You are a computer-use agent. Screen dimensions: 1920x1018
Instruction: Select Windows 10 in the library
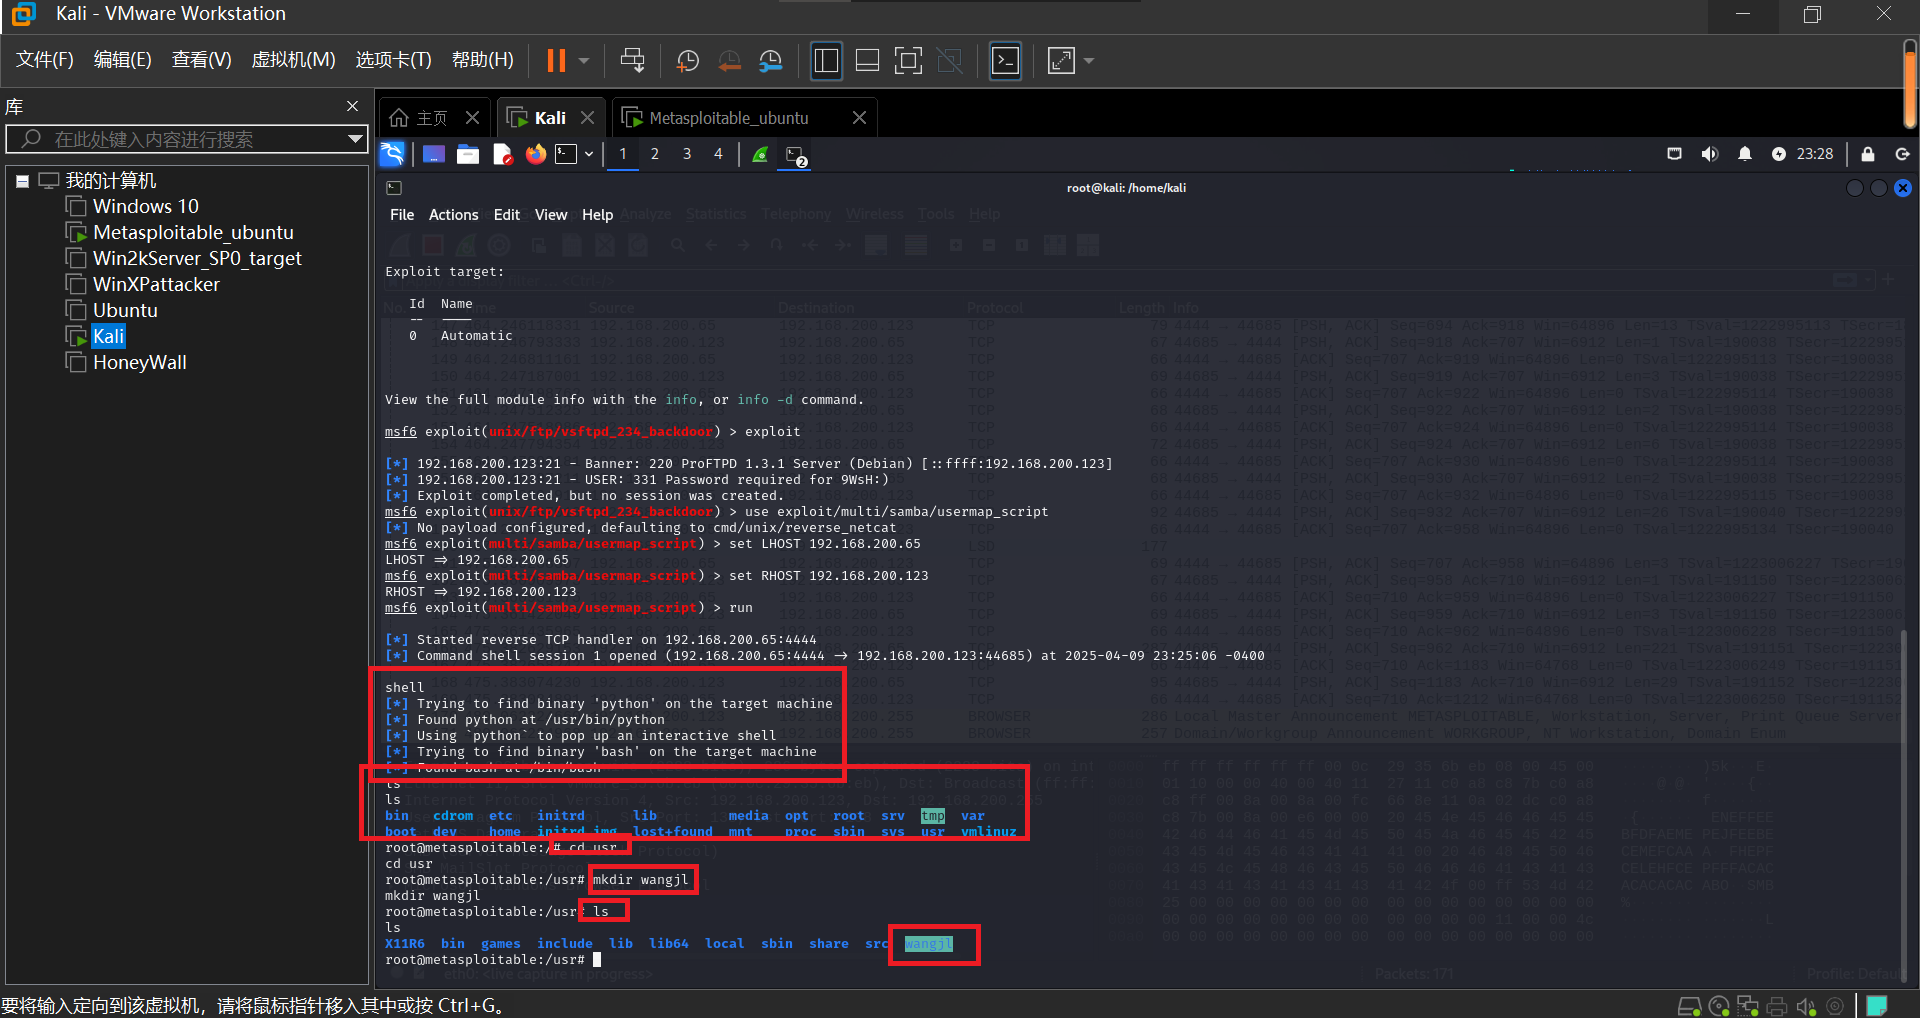tap(145, 206)
